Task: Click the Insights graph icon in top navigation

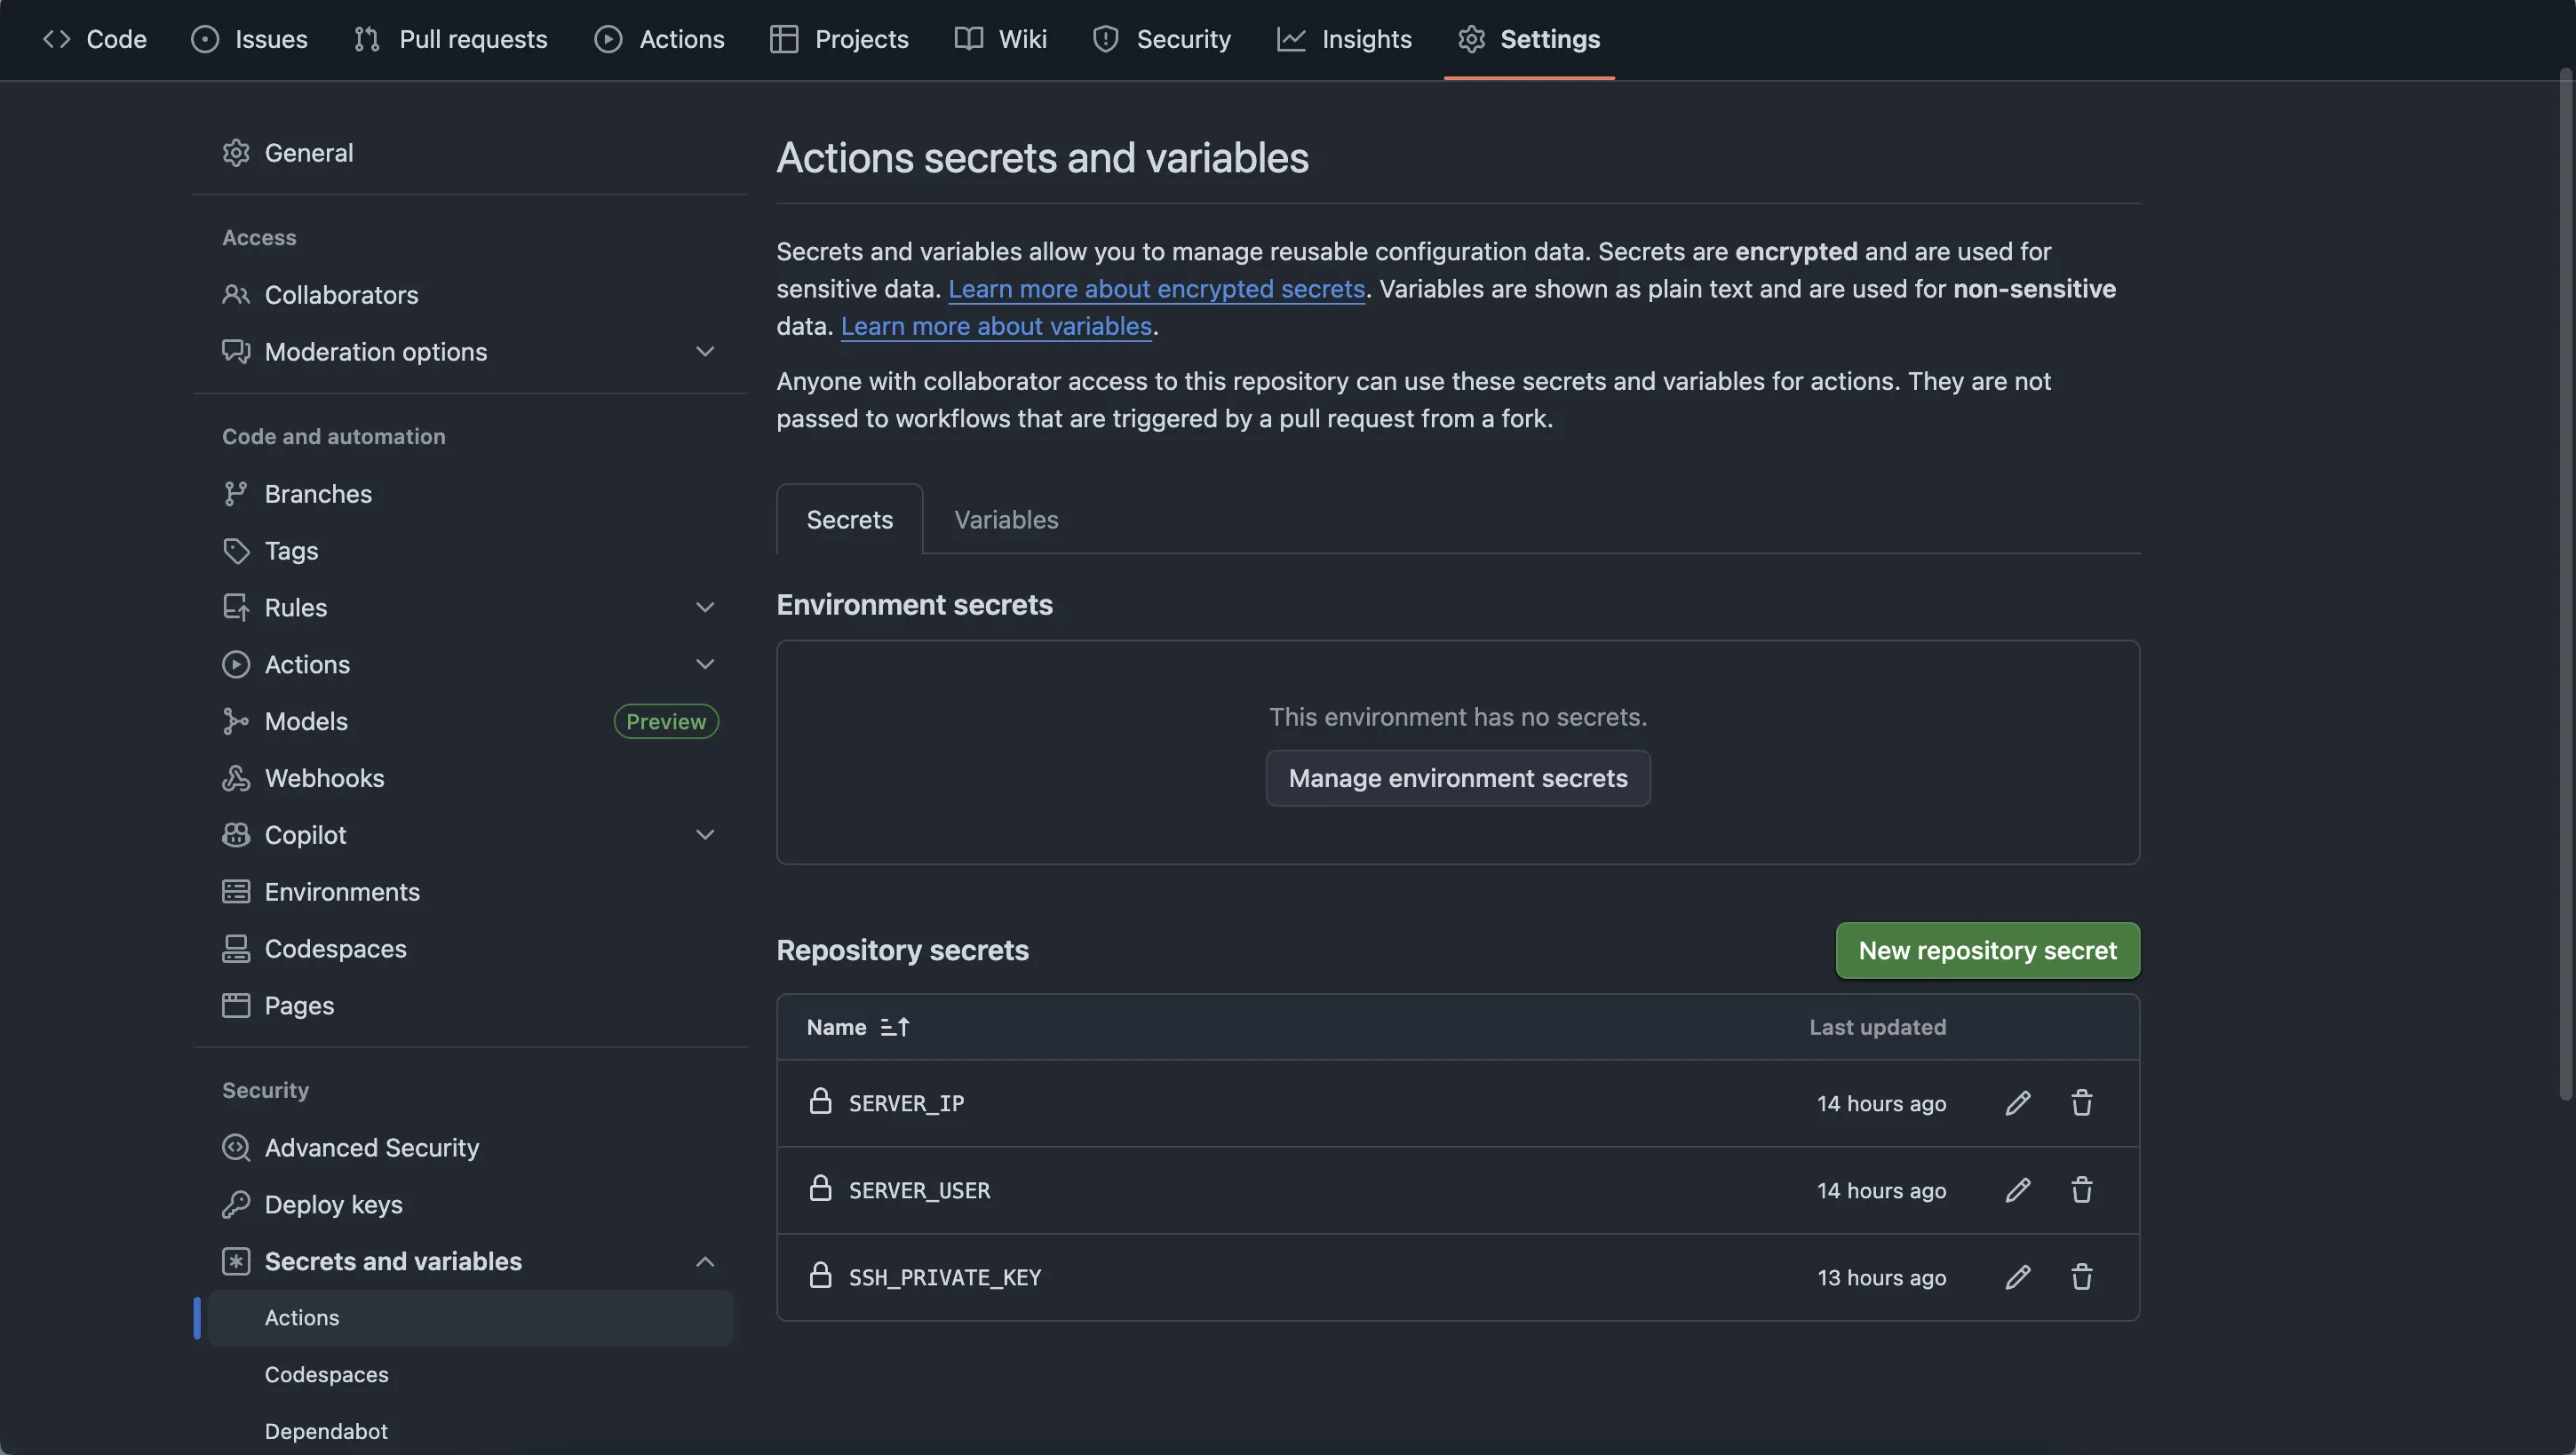Action: pos(1291,39)
